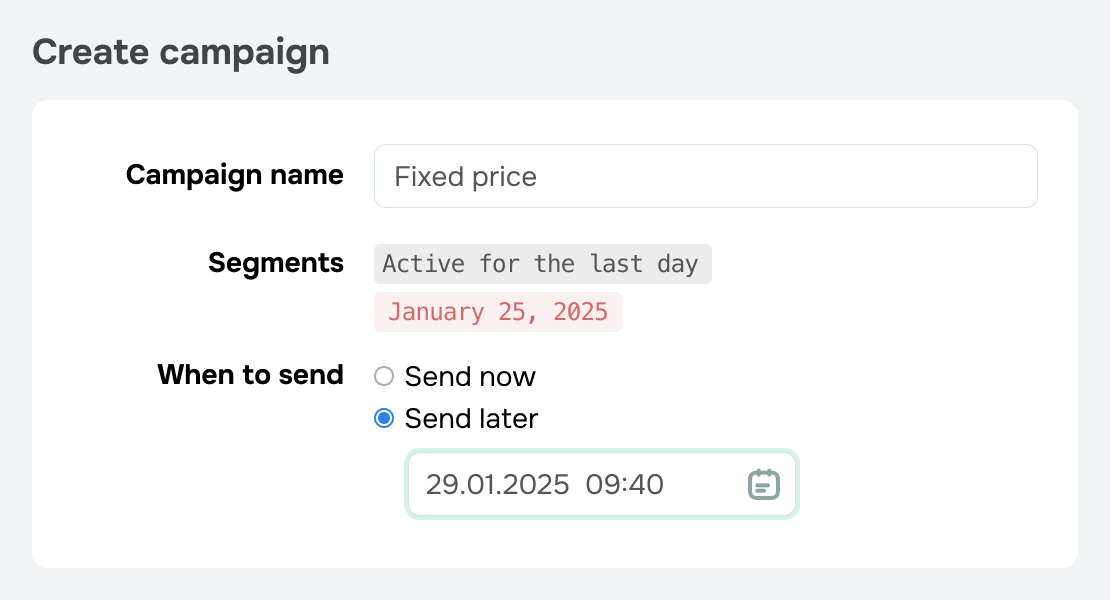Click the 09:40 time portion
The image size is (1110, 600).
point(624,485)
